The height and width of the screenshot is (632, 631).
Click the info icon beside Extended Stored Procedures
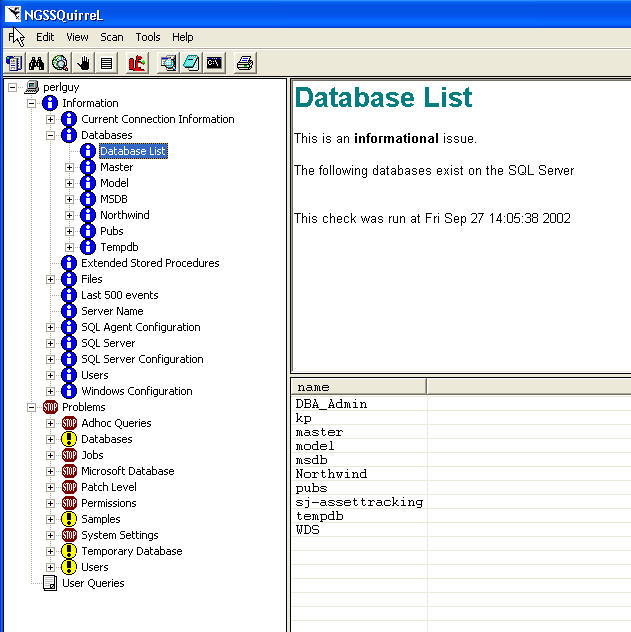[x=69, y=263]
